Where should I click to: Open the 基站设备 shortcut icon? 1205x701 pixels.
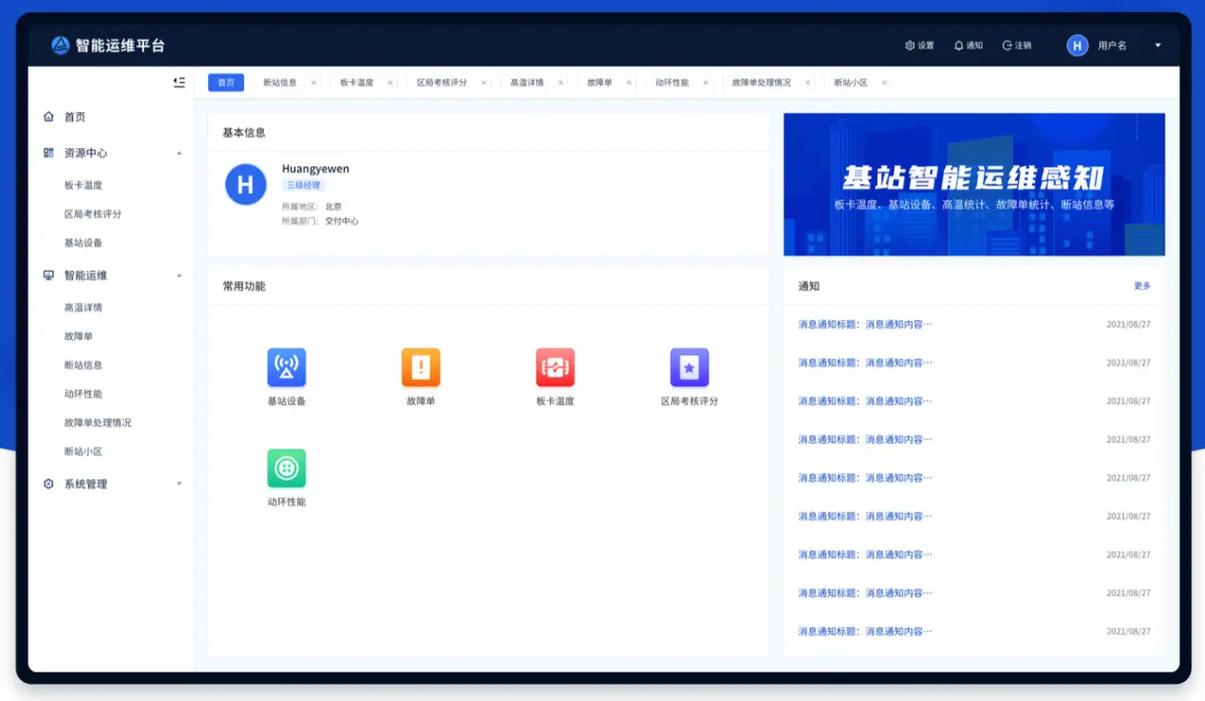286,367
